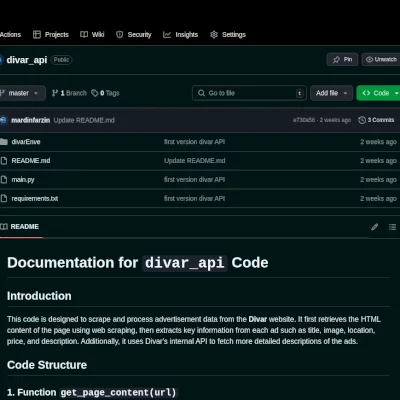Click the Introduction heading

[39, 296]
